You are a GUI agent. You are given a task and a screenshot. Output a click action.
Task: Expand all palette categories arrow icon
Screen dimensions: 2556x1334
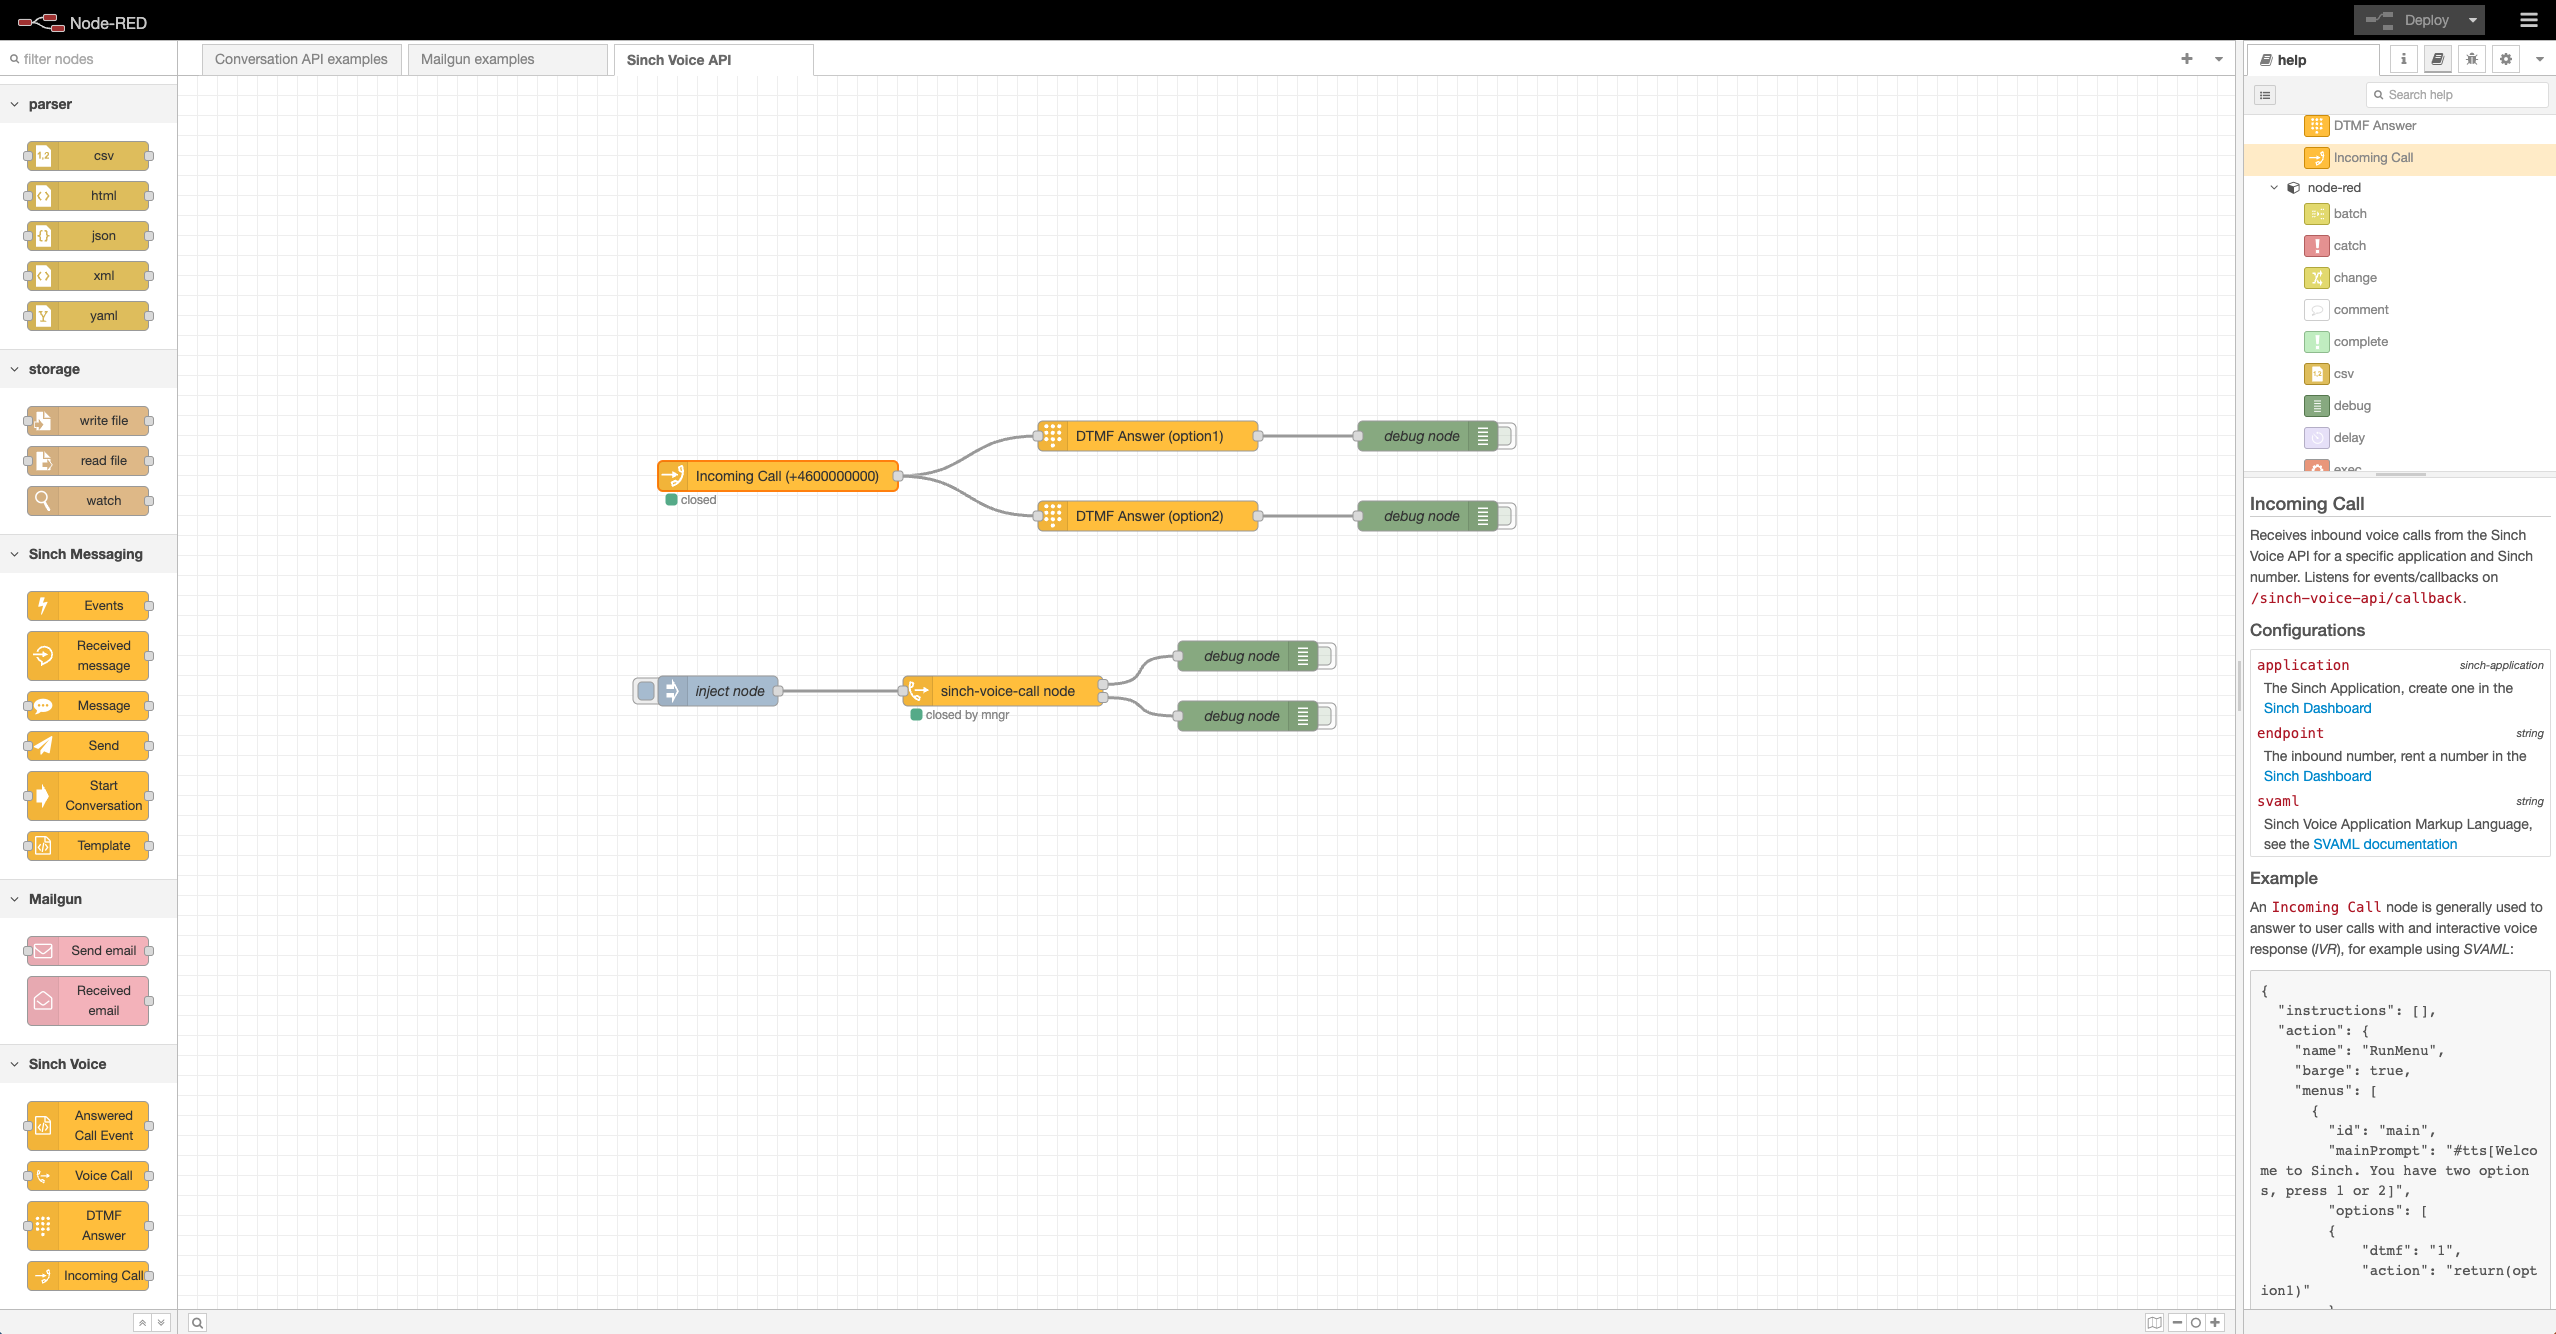161,1323
